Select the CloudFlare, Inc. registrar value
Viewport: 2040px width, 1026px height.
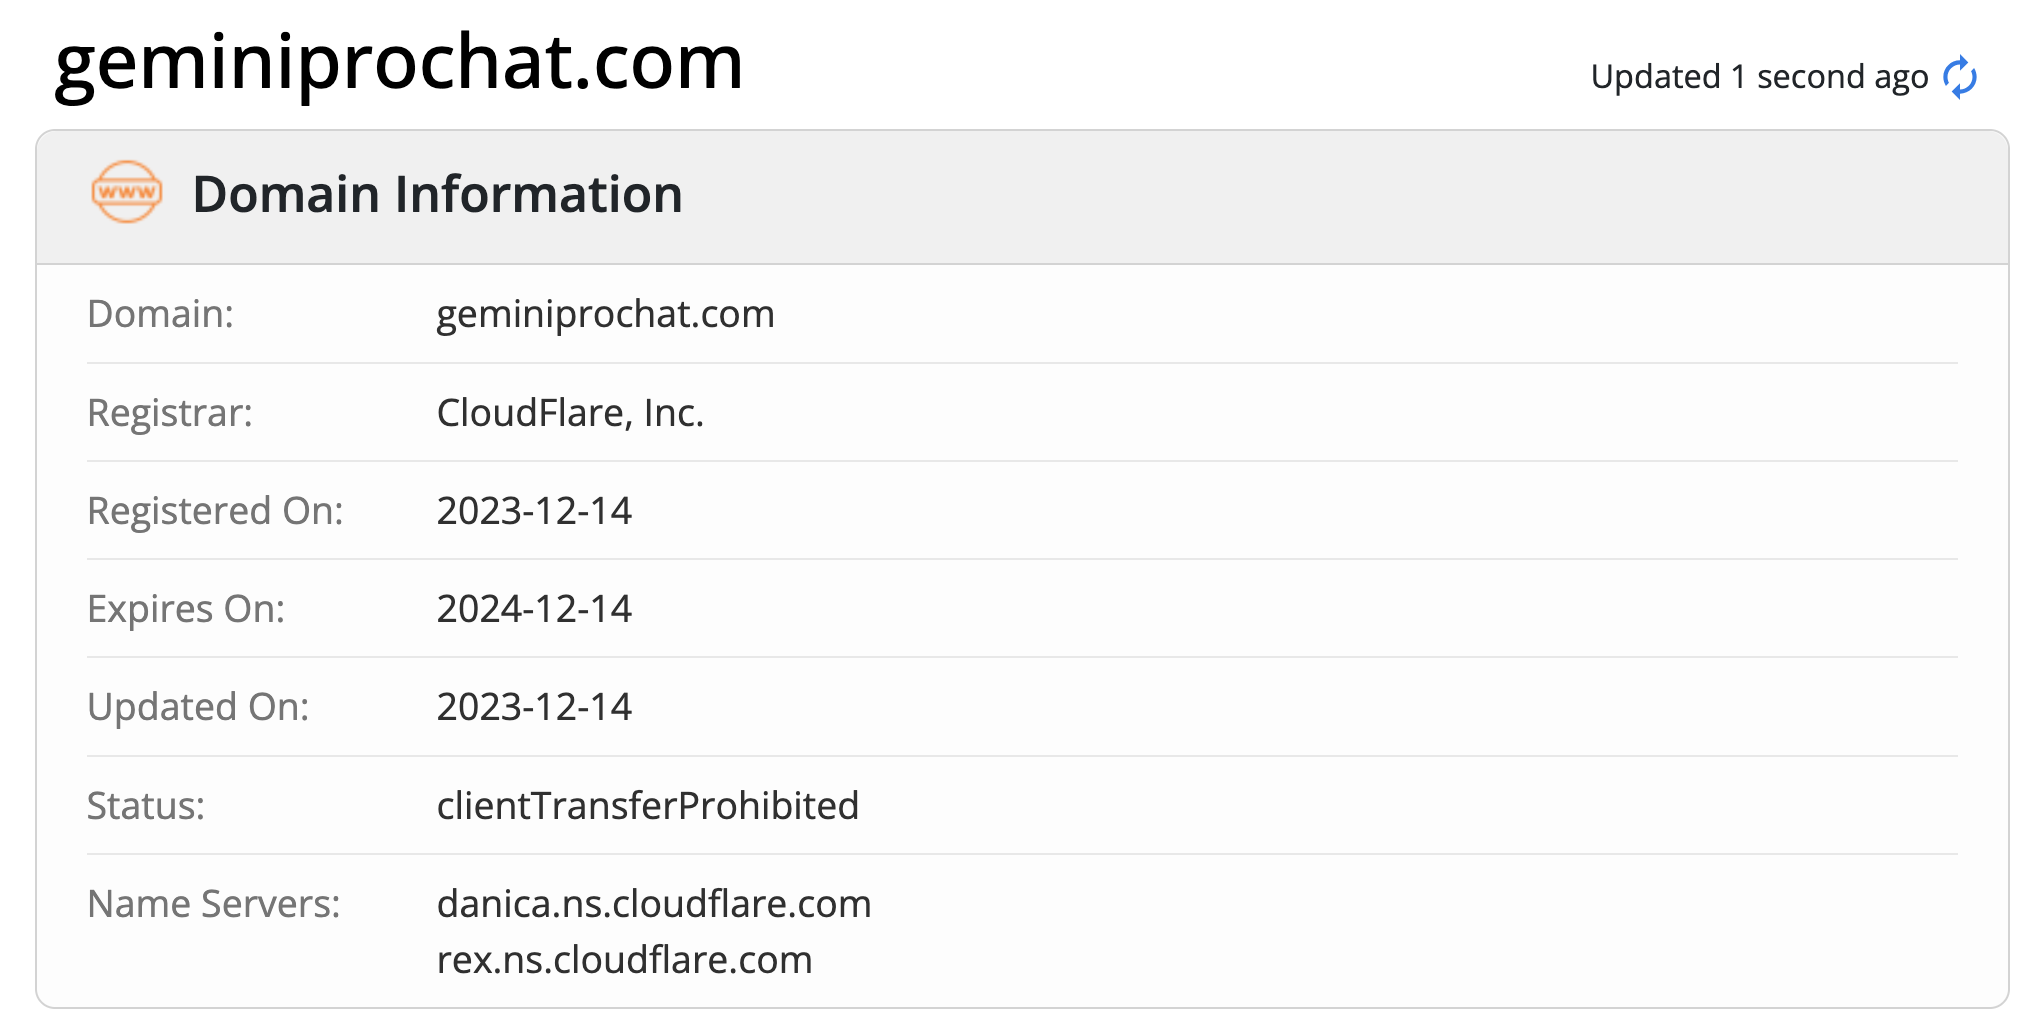pos(570,412)
